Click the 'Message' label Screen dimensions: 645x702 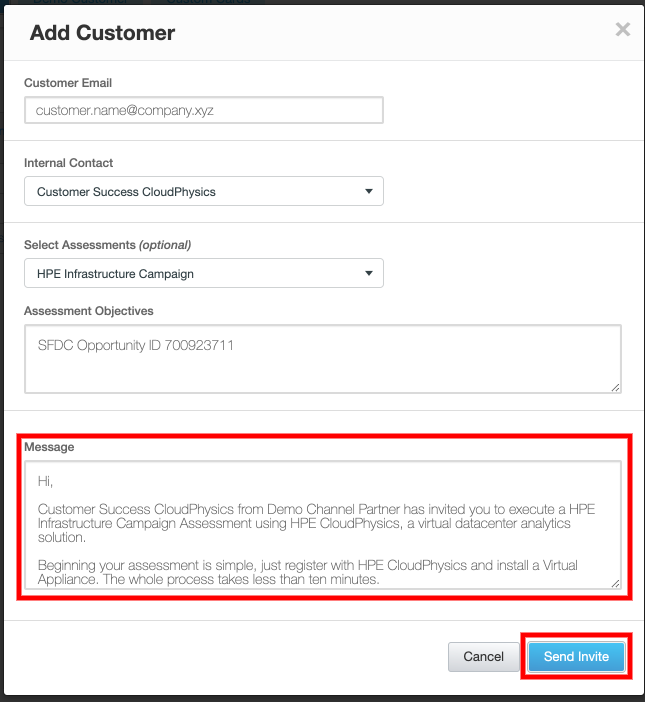(x=49, y=447)
